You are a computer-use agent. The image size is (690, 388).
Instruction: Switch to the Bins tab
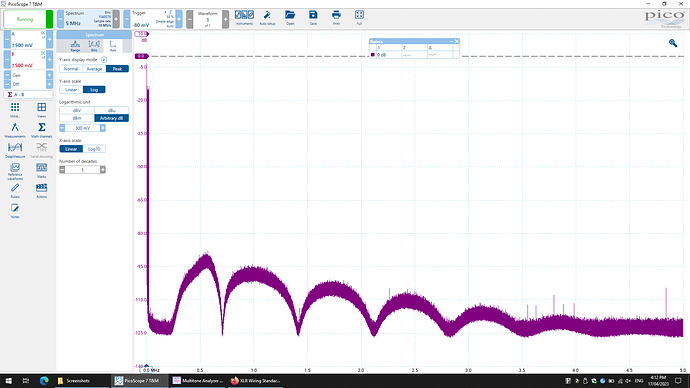(x=94, y=46)
